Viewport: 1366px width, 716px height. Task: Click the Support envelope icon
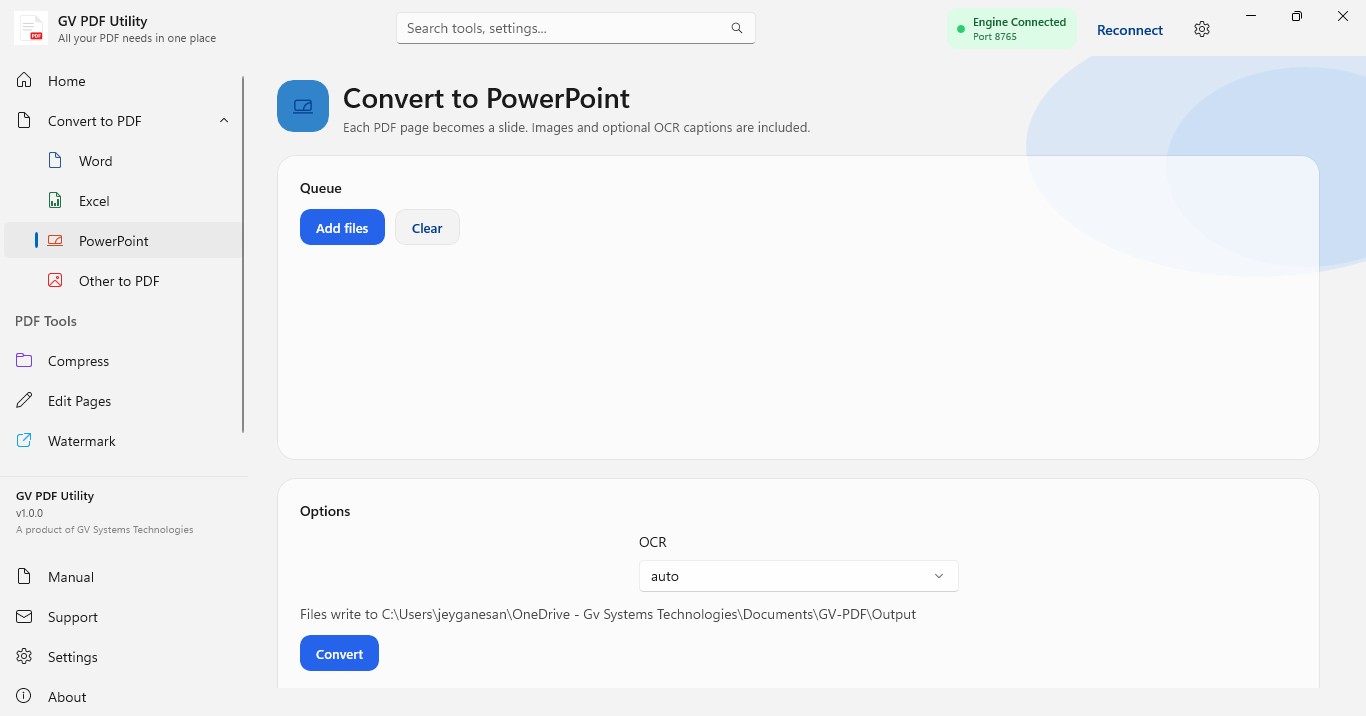(x=25, y=617)
